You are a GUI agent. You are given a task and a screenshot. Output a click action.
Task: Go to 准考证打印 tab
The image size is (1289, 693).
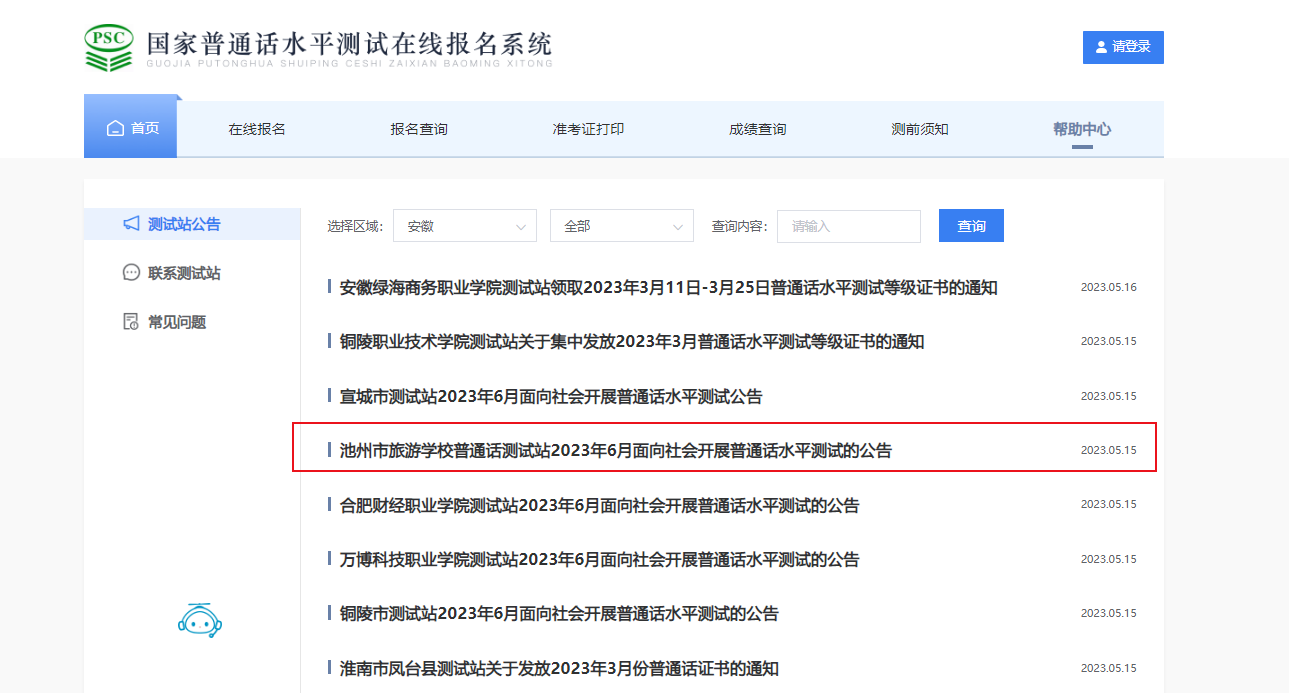pyautogui.click(x=588, y=129)
